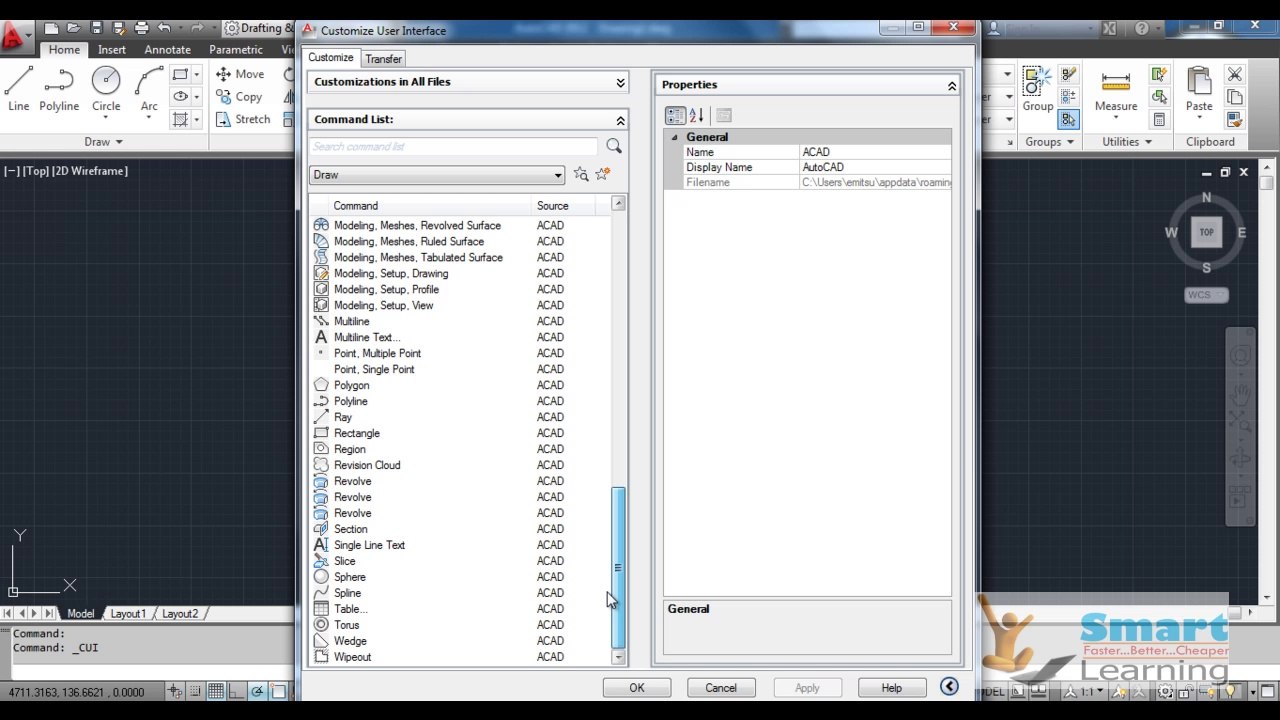Collapse the General properties section
The image size is (1280, 720).
pos(674,137)
